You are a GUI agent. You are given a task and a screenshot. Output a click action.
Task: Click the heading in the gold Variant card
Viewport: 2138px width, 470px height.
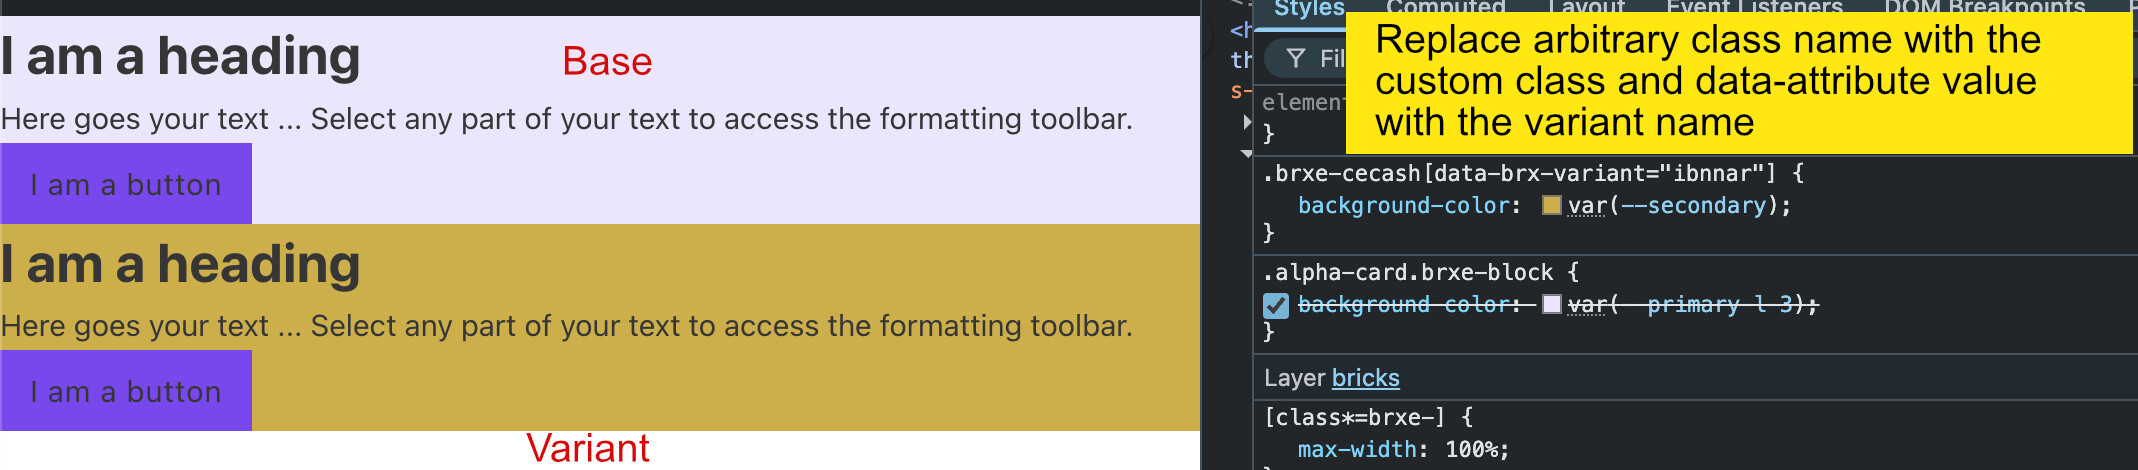pyautogui.click(x=181, y=265)
